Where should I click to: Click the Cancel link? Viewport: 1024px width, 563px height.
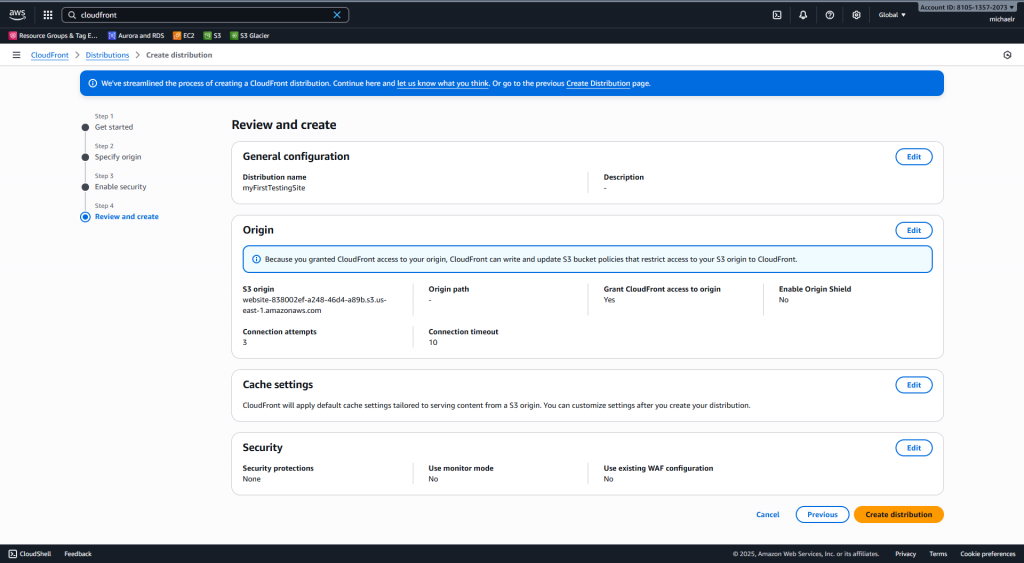(767, 515)
